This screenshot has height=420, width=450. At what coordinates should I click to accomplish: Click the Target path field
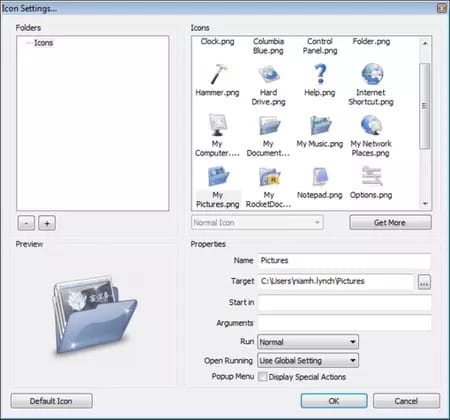[336, 281]
